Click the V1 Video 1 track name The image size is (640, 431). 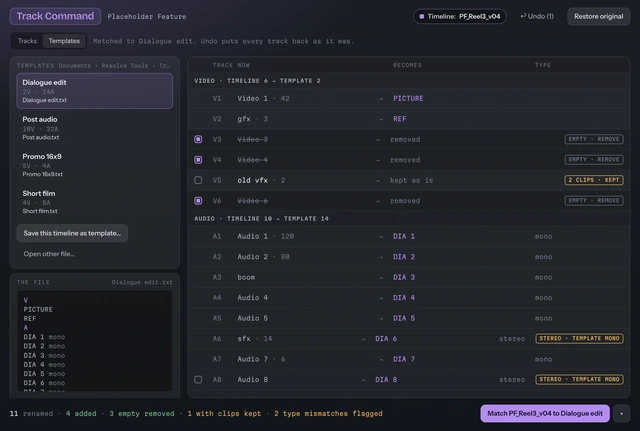tap(253, 98)
